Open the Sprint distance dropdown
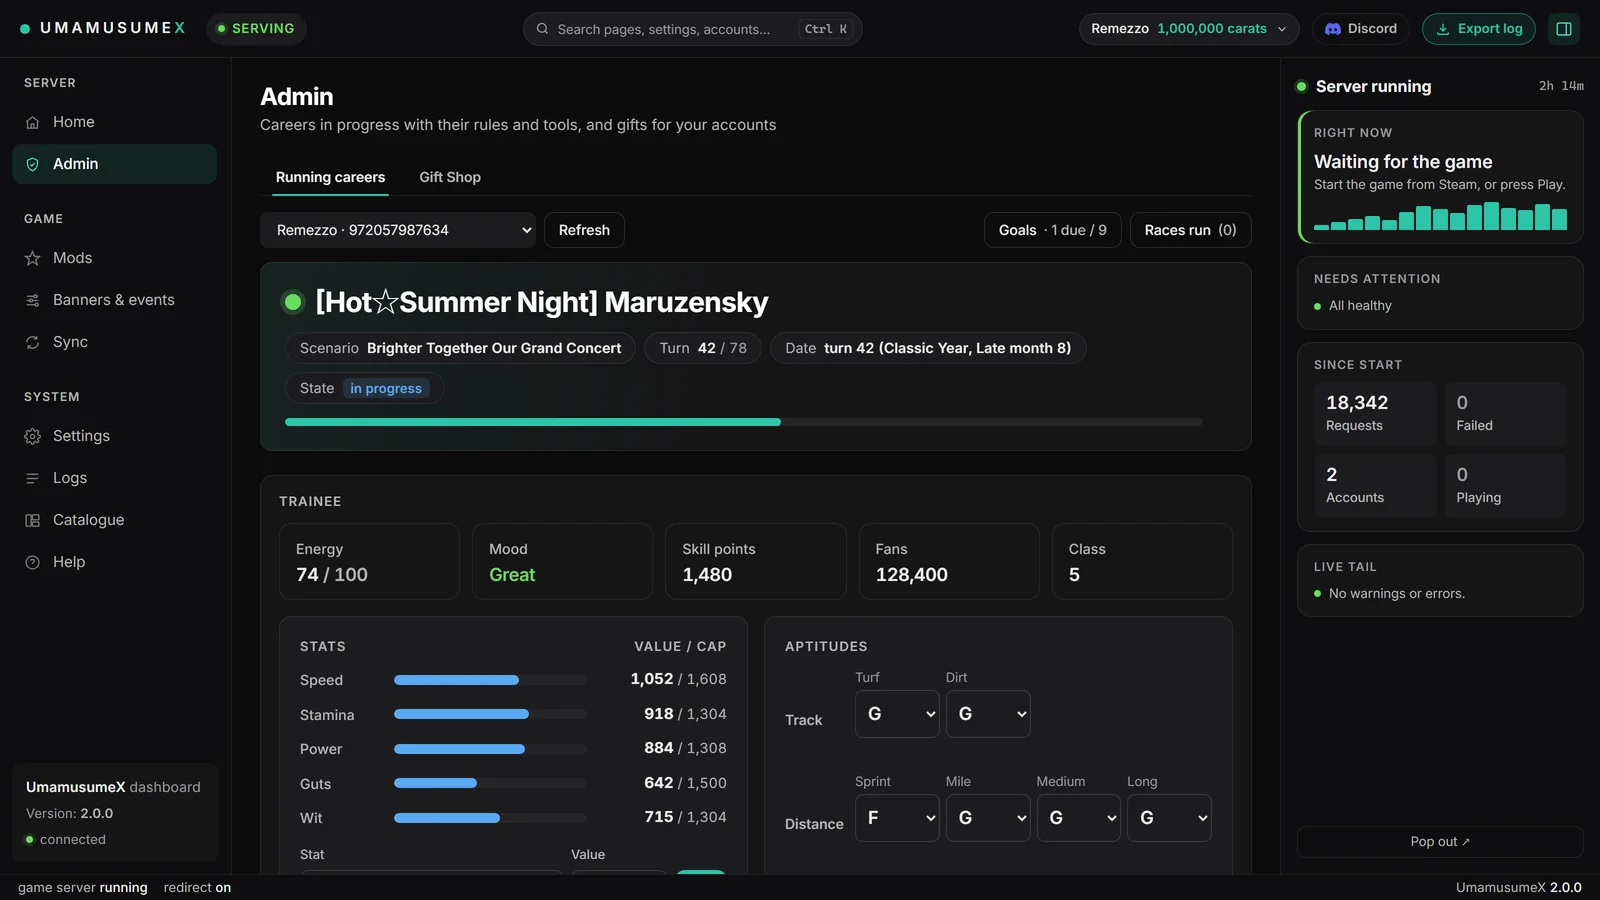Image resolution: width=1600 pixels, height=900 pixels. click(897, 818)
